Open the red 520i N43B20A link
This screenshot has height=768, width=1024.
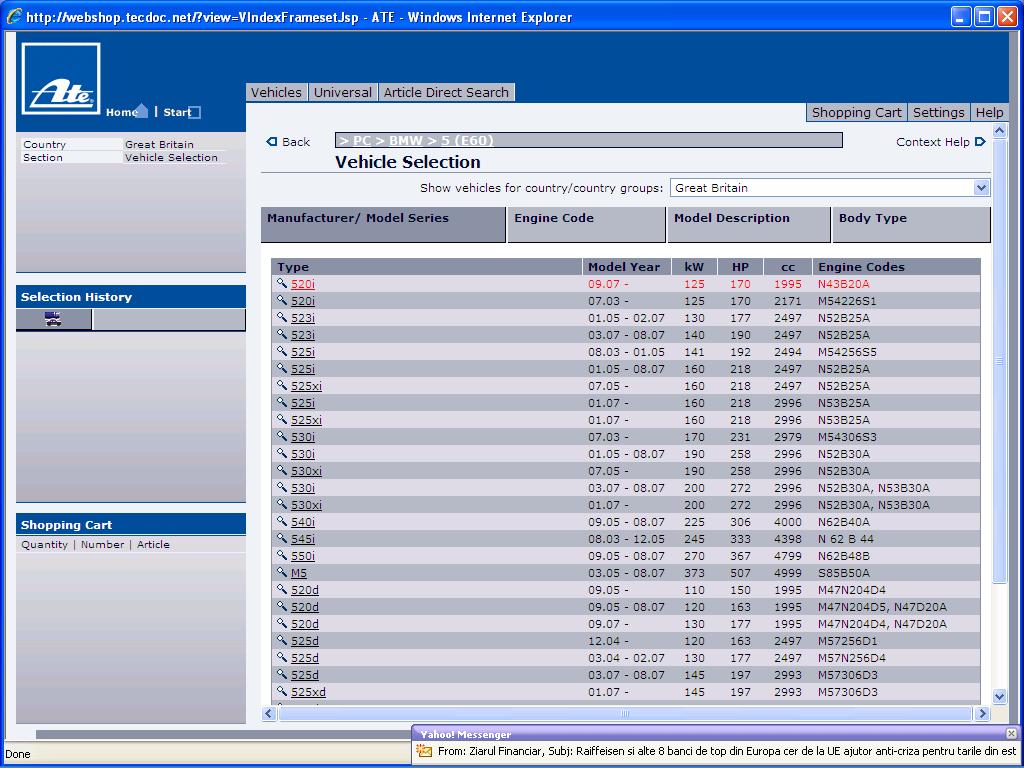point(302,284)
